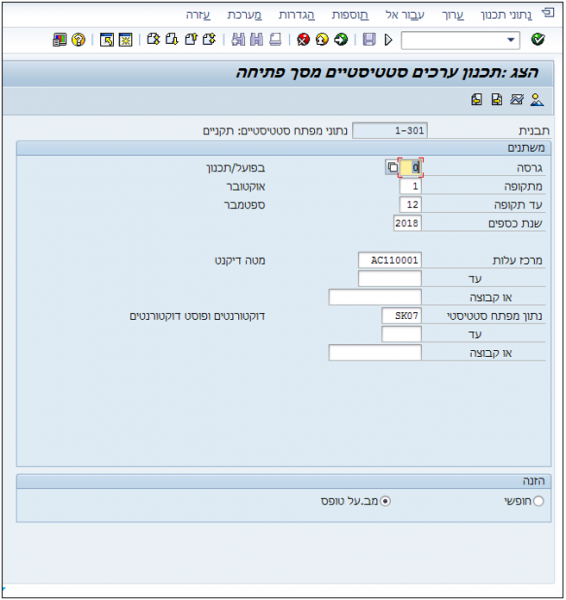Click the Next Page icon
Viewport: 566px width, 600px height.
(x=172, y=39)
